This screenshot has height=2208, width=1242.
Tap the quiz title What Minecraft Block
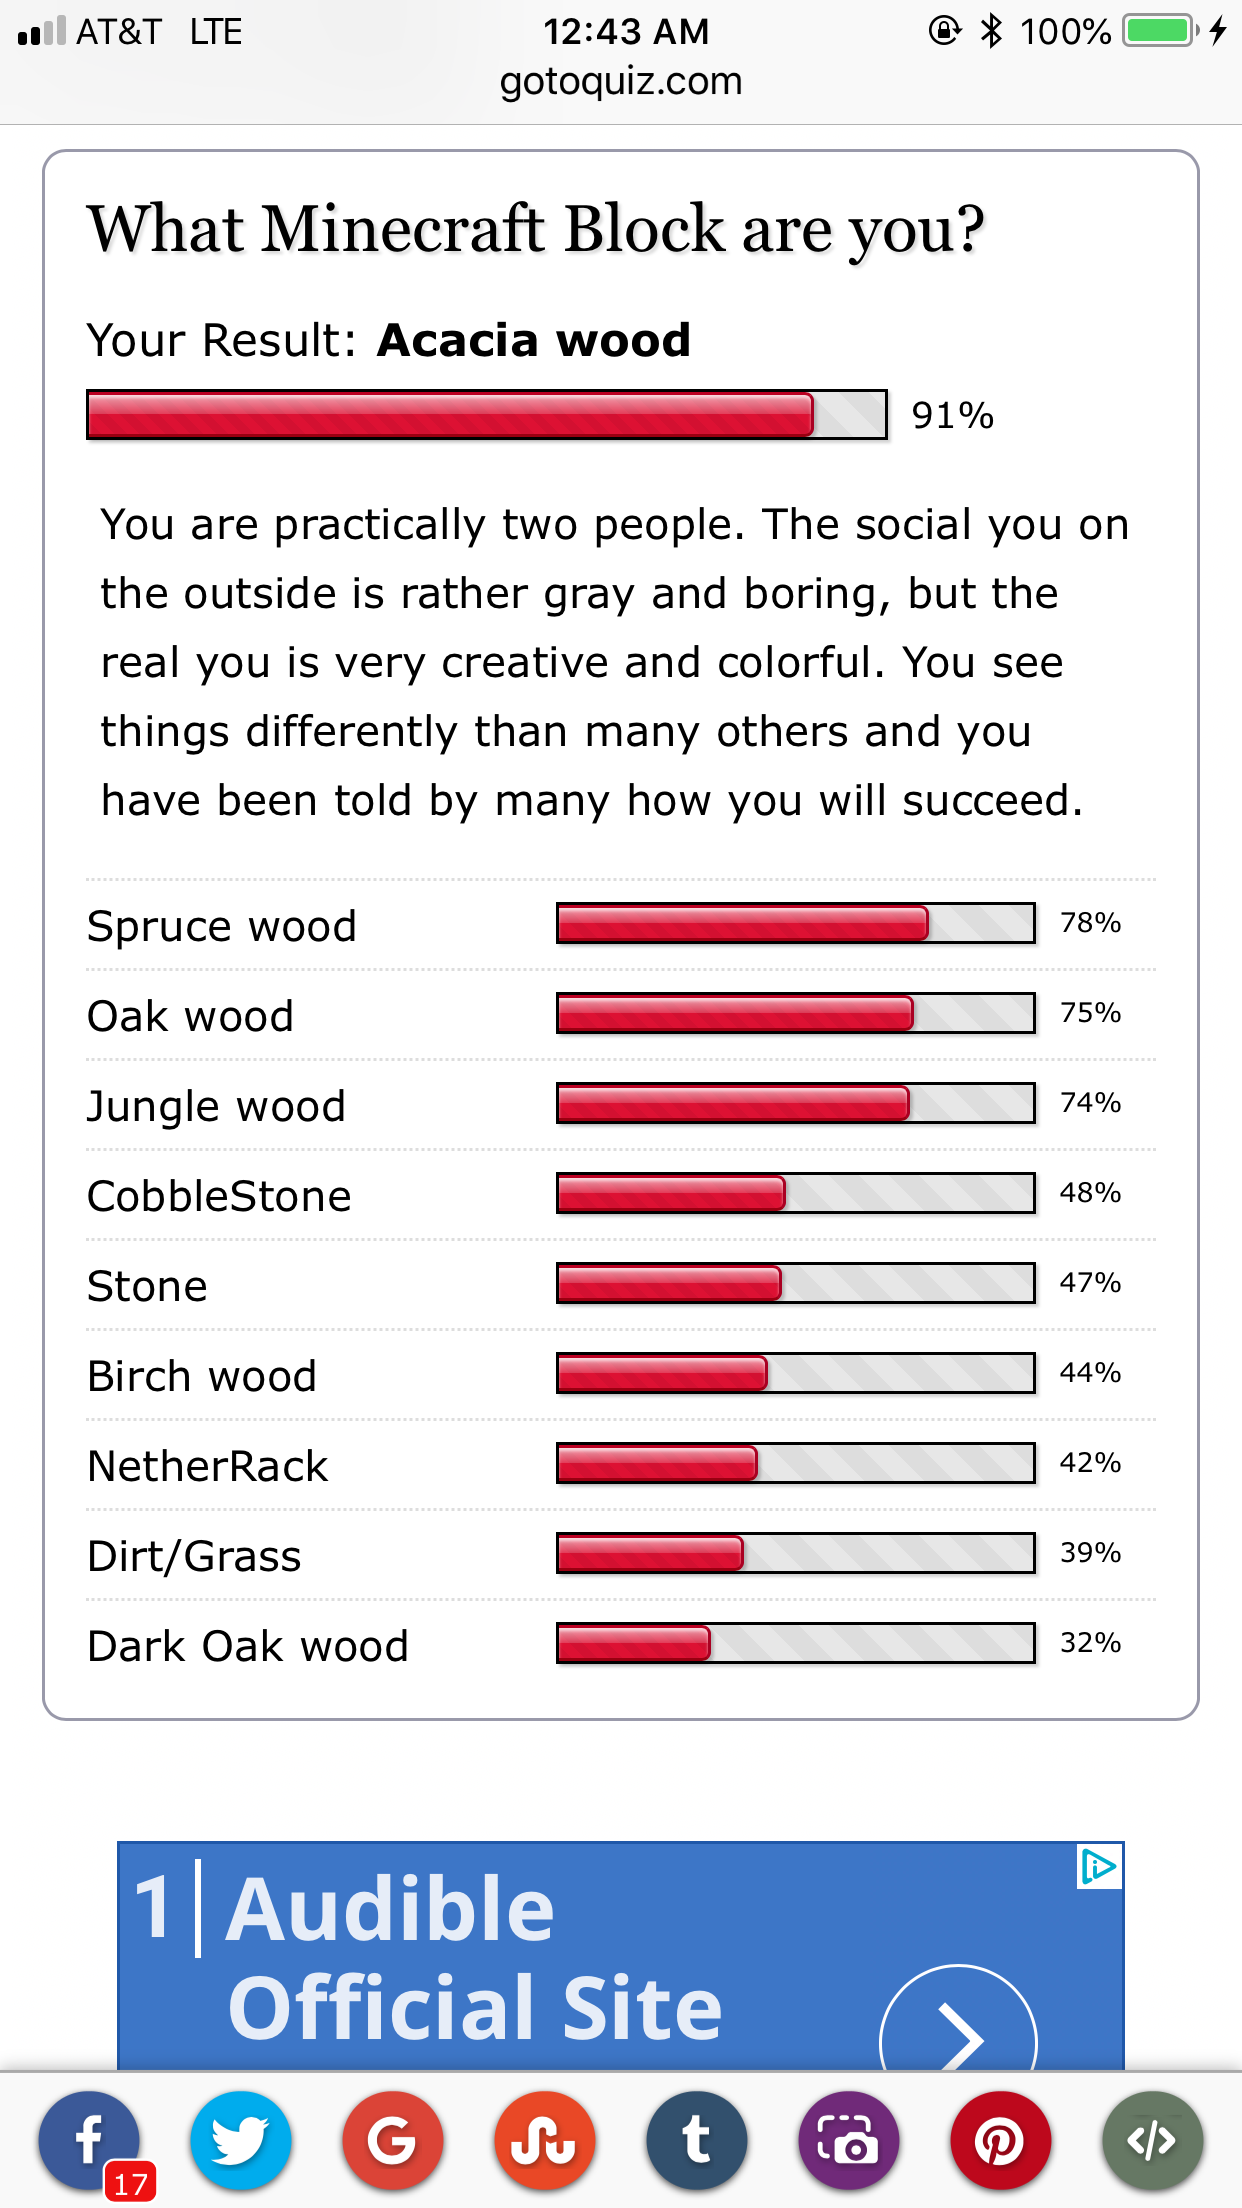pyautogui.click(x=536, y=230)
